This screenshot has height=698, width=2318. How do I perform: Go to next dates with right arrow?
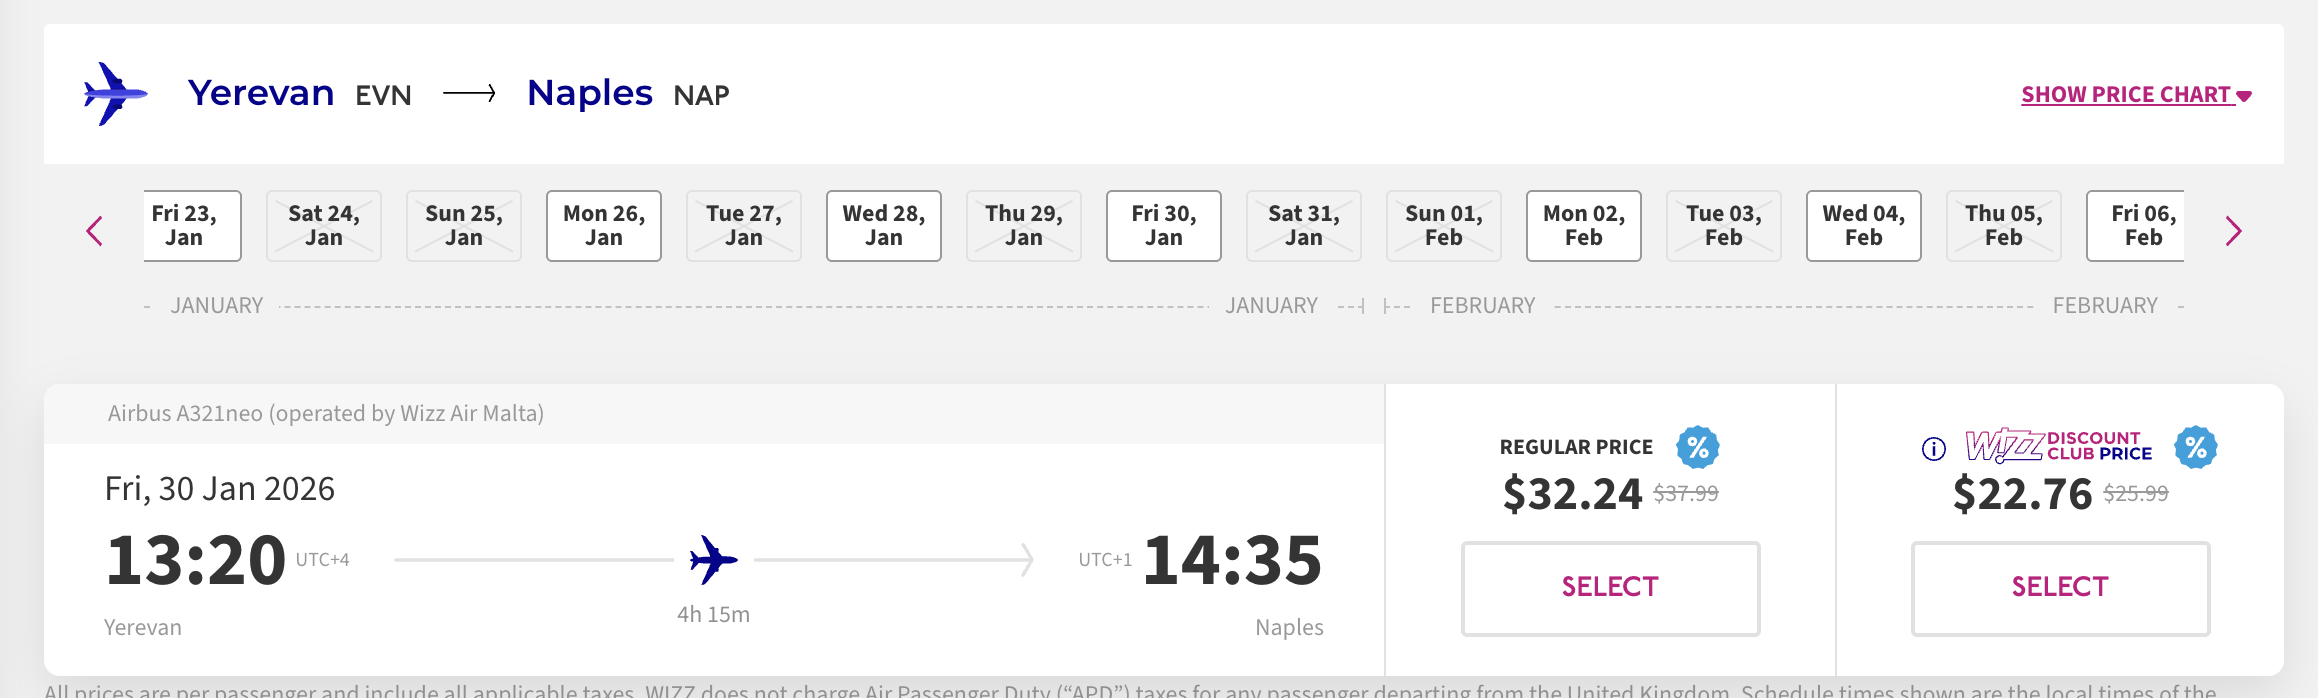click(x=2233, y=231)
